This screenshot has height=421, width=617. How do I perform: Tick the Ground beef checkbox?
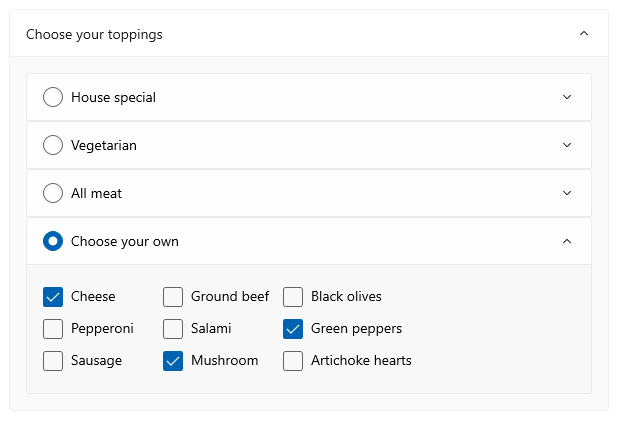coord(173,297)
